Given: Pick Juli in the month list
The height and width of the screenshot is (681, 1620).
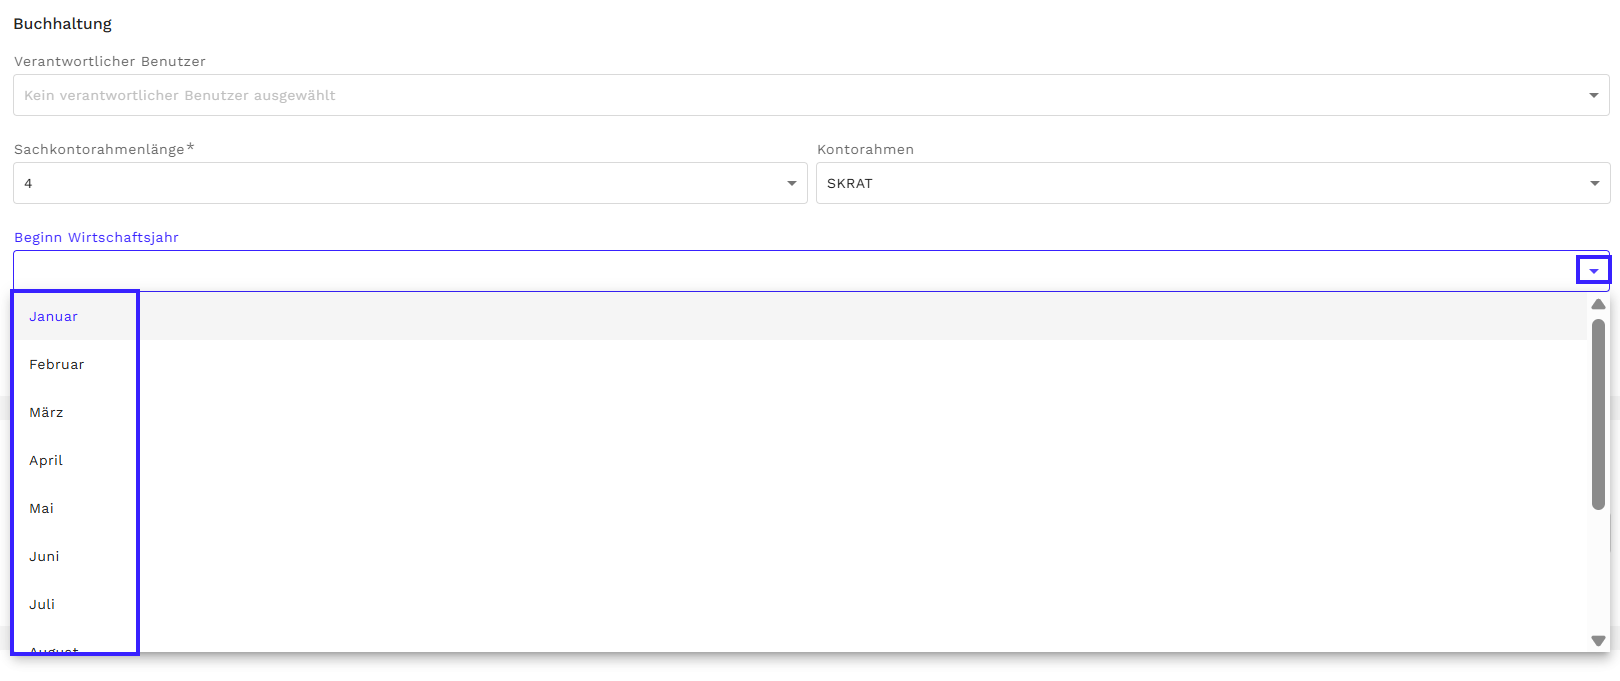Looking at the screenshot, I should (x=42, y=604).
